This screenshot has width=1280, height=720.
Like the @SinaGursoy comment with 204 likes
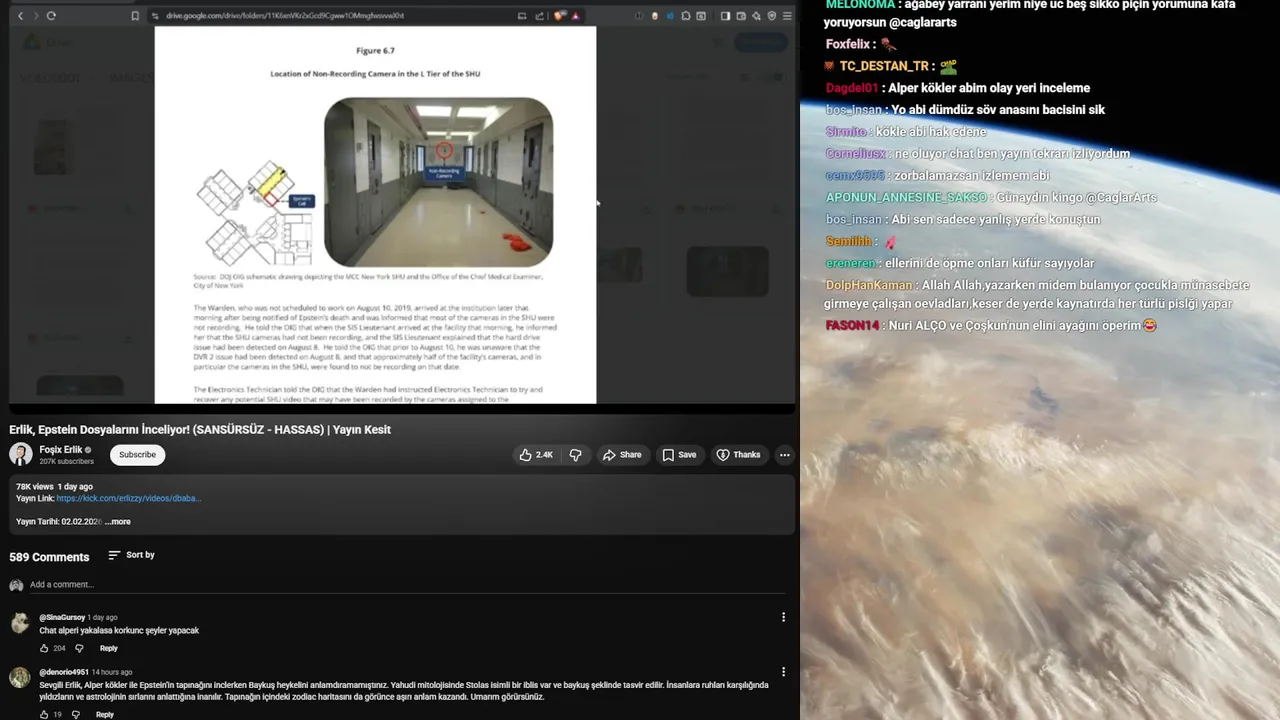(44, 649)
